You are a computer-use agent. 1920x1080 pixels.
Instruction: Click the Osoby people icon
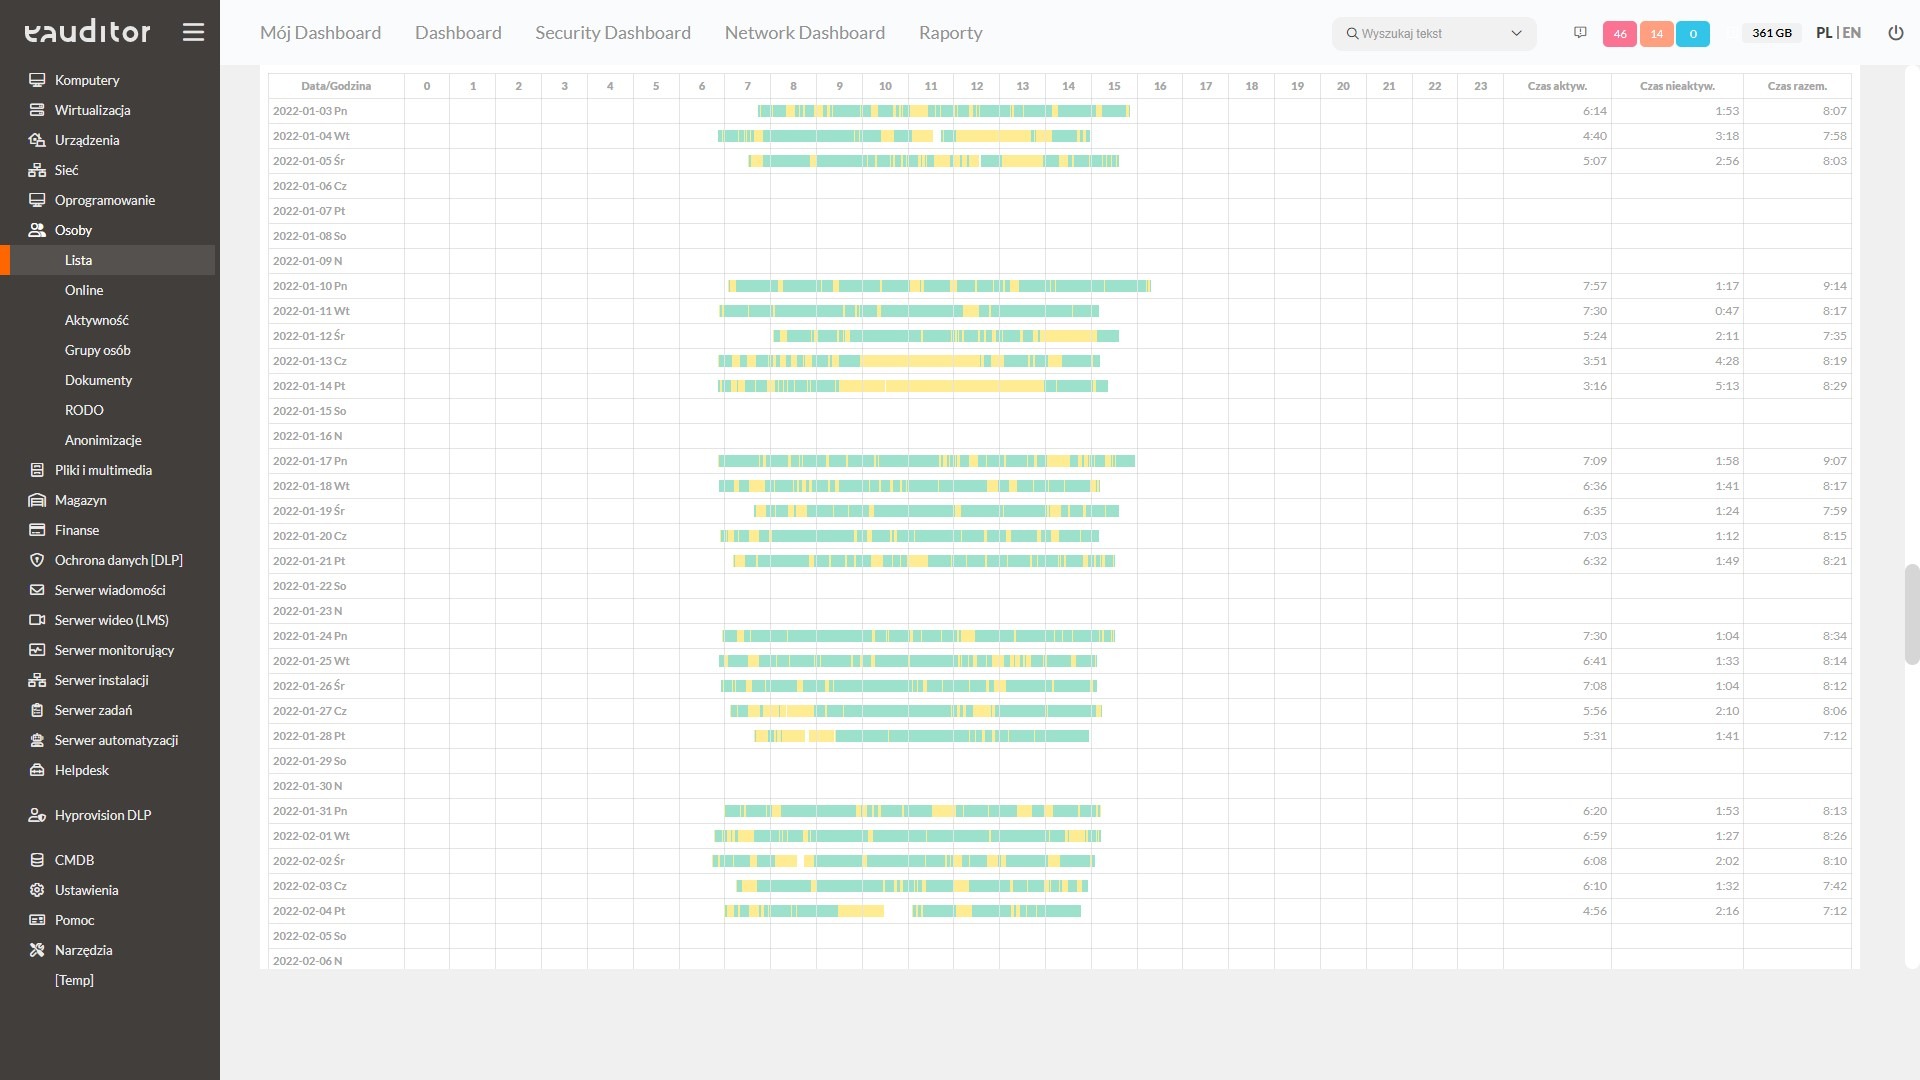click(37, 230)
